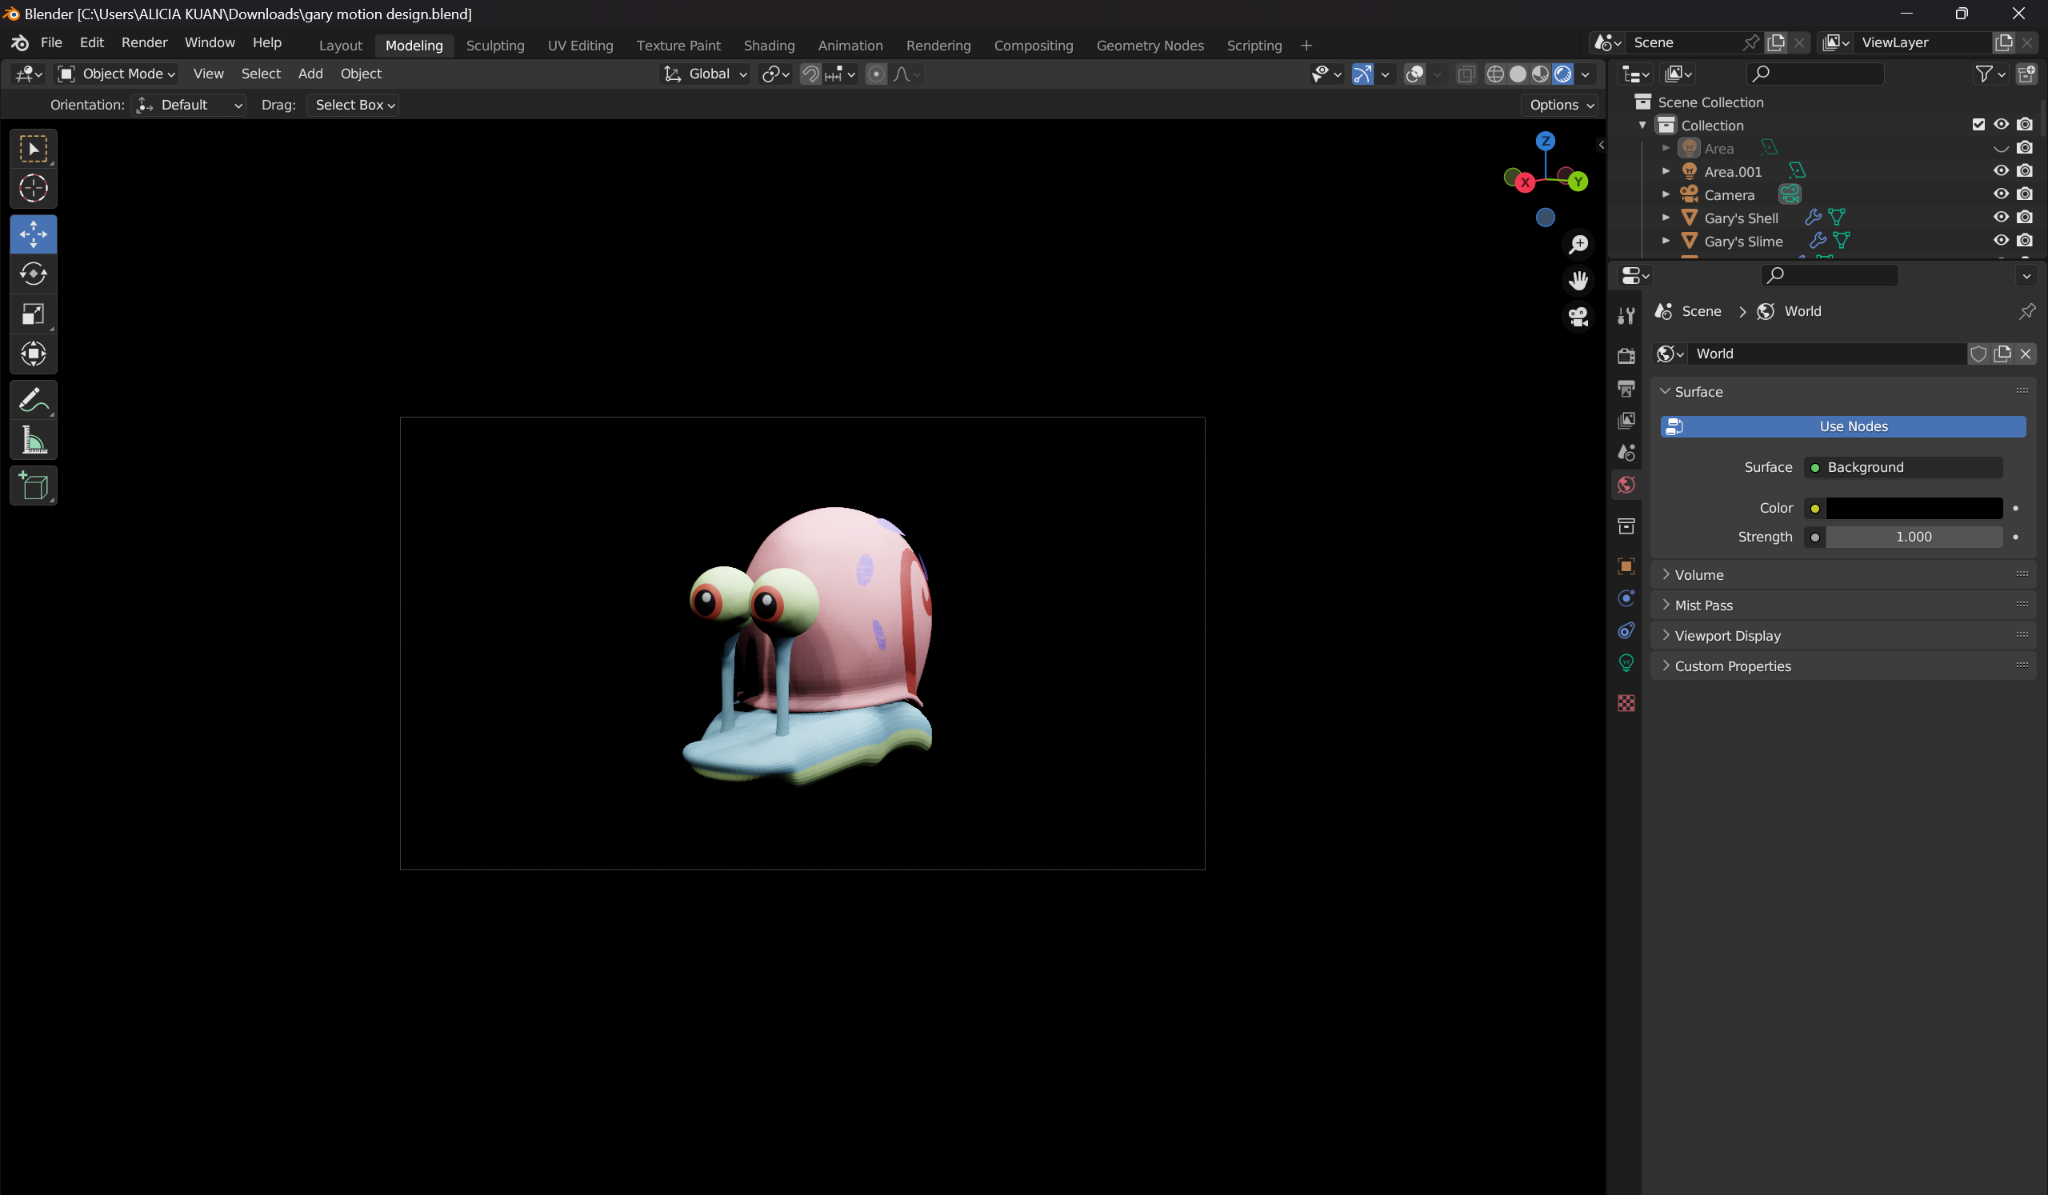2048x1195 pixels.
Task: Click the Blender logo menu
Action: [x=19, y=43]
